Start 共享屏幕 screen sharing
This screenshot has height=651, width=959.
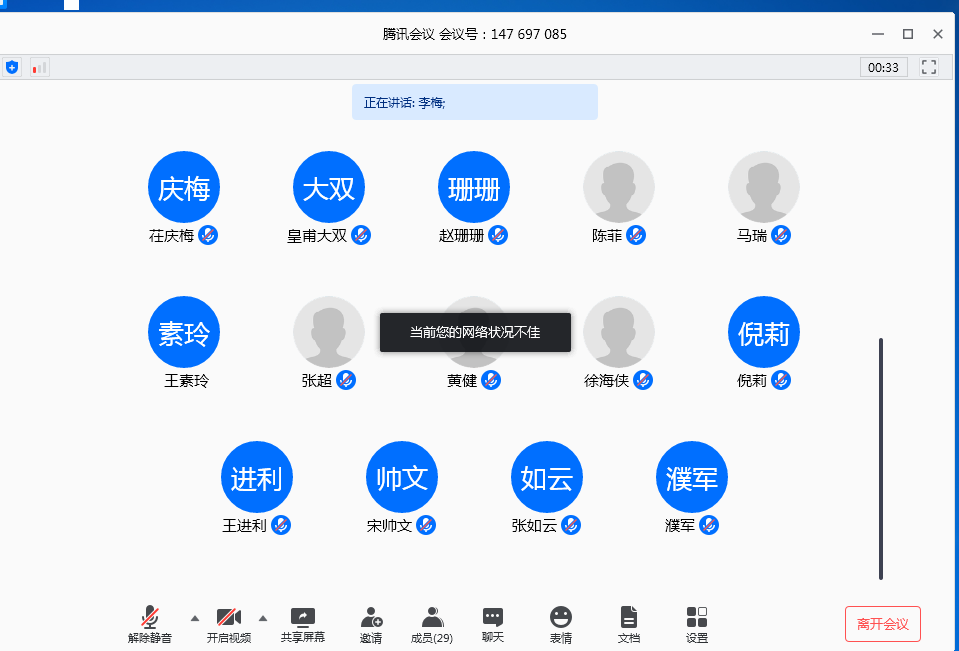(302, 624)
